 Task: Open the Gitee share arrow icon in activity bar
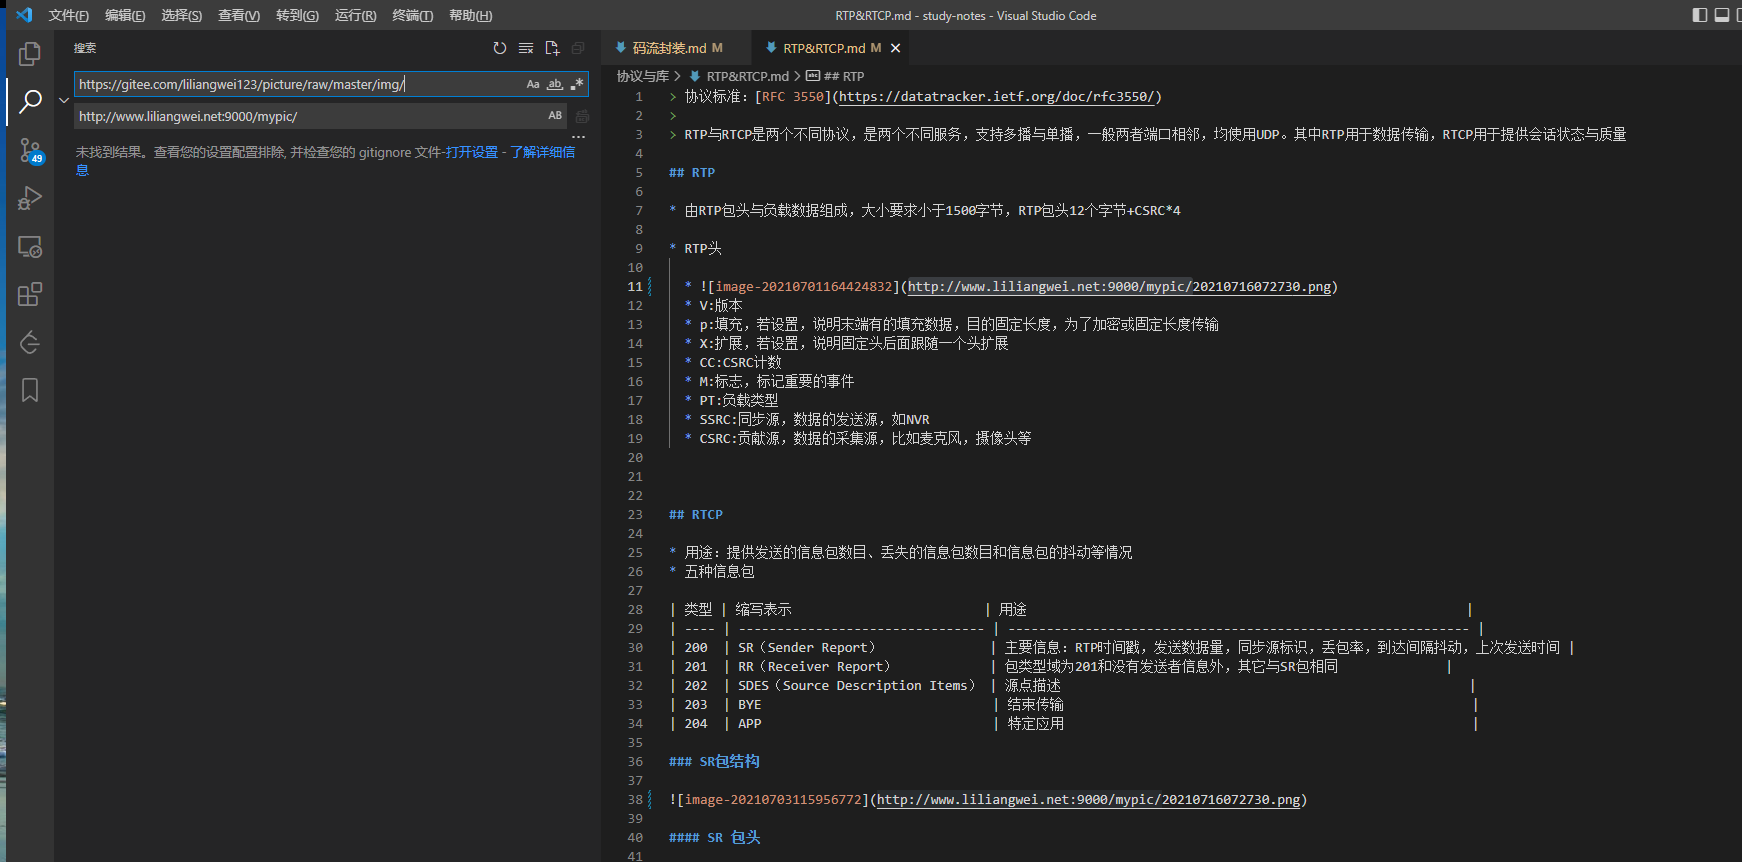[30, 342]
